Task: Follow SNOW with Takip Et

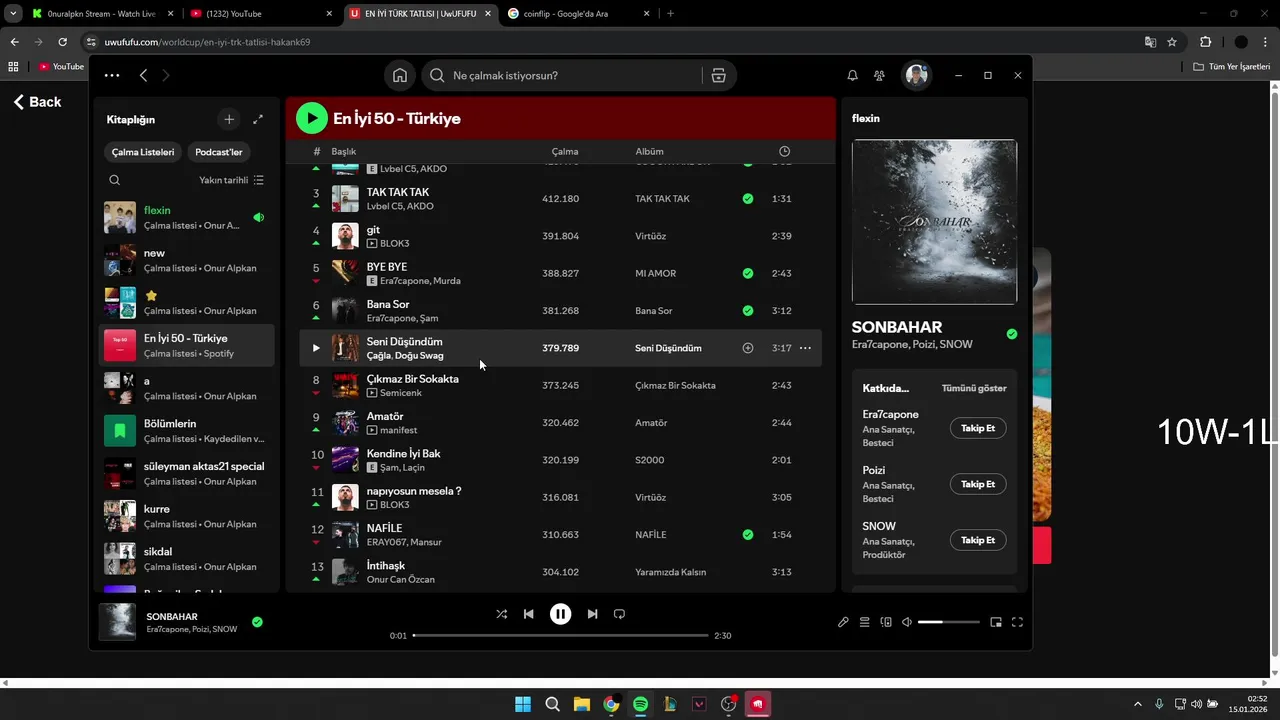Action: 978,540
